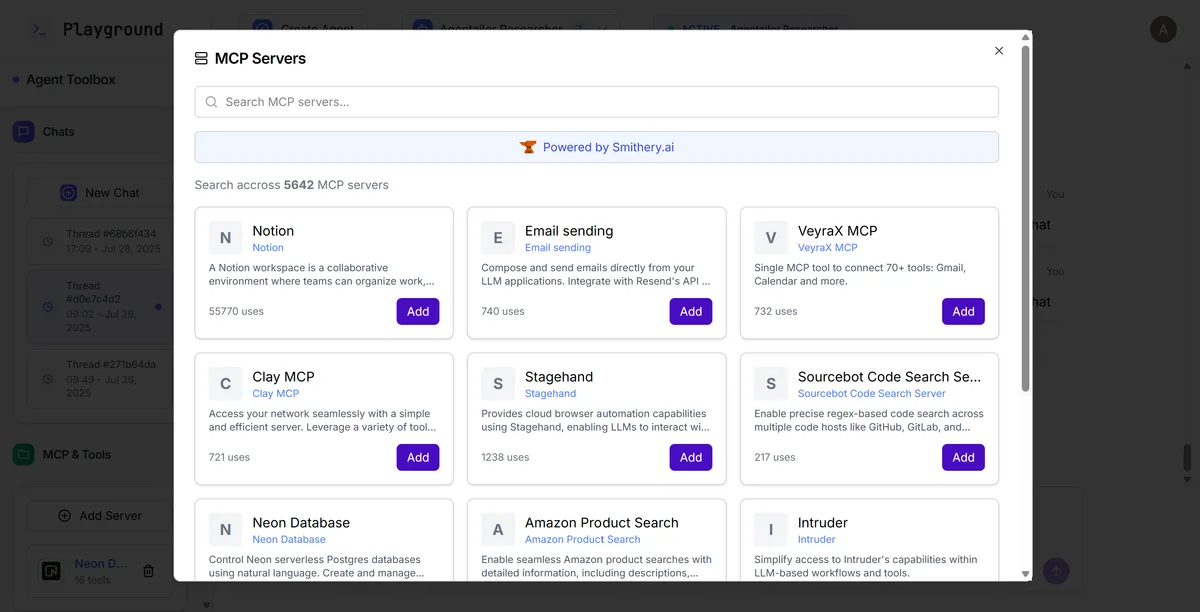Select the "740 uses" text
This screenshot has height=612, width=1200.
click(x=503, y=312)
